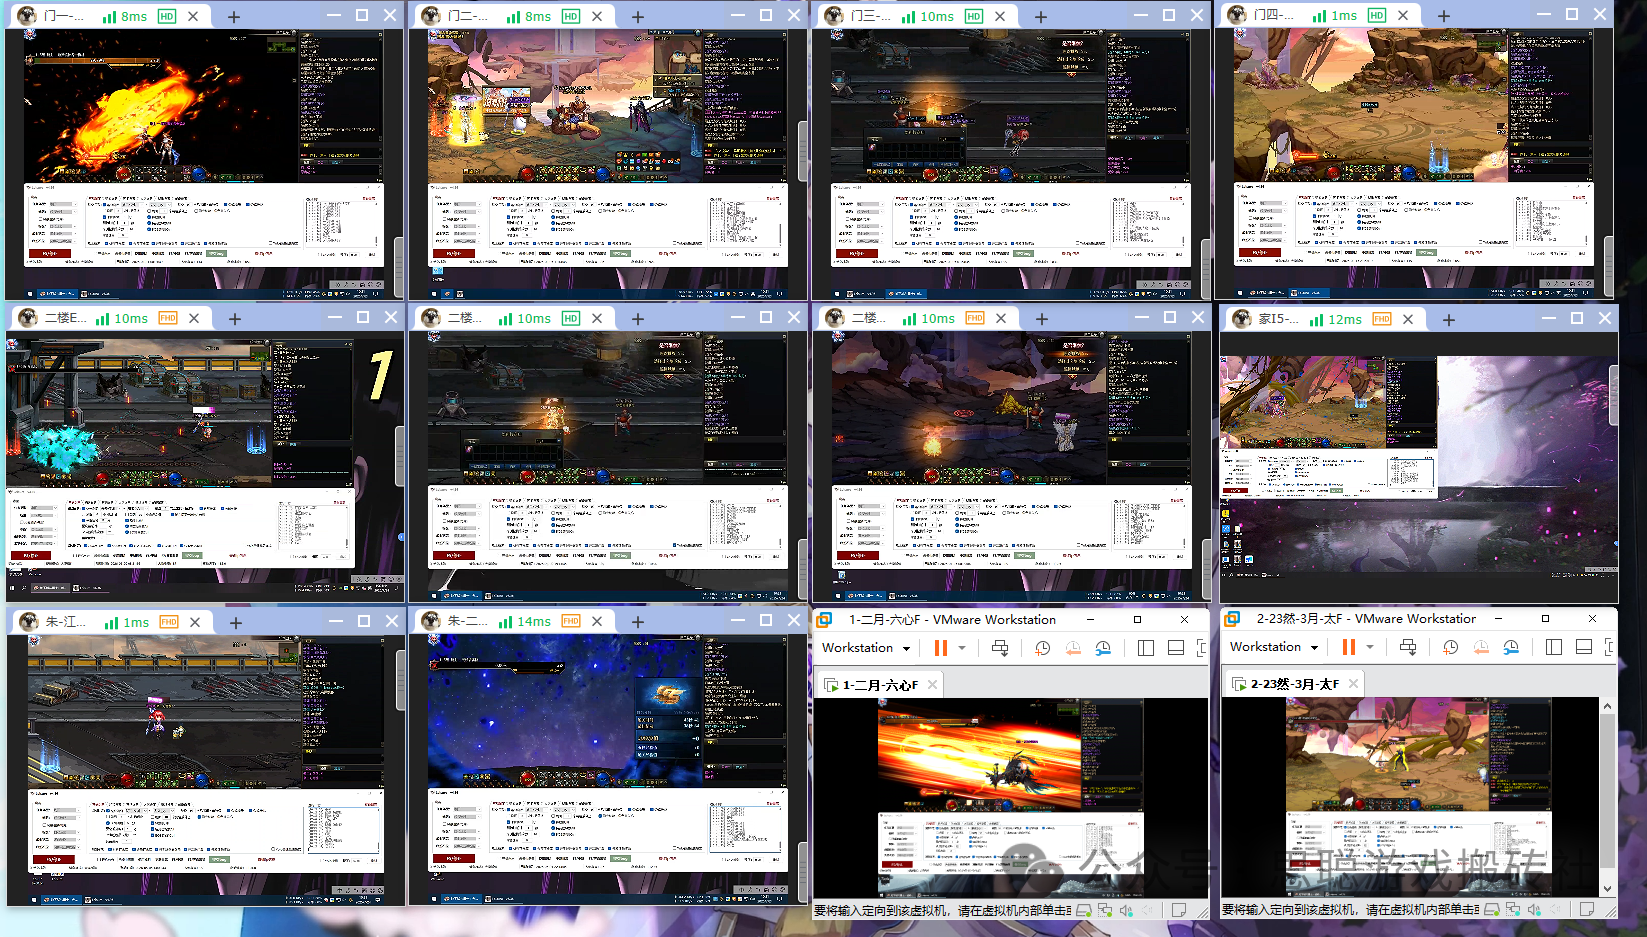Viewport: 1647px width, 937px height.
Task: Toggle the library sidebar in the 1-二月-六心F window
Action: 1146,648
